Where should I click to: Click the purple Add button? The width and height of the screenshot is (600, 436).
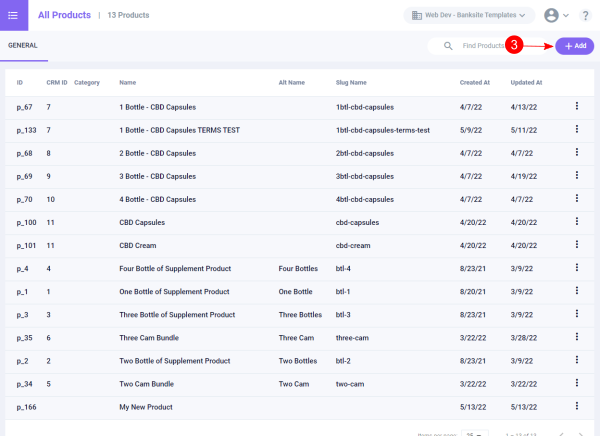(x=575, y=46)
